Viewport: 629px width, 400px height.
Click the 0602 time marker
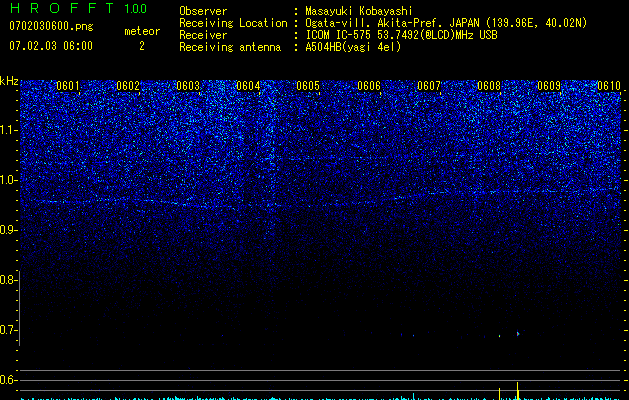coord(128,86)
